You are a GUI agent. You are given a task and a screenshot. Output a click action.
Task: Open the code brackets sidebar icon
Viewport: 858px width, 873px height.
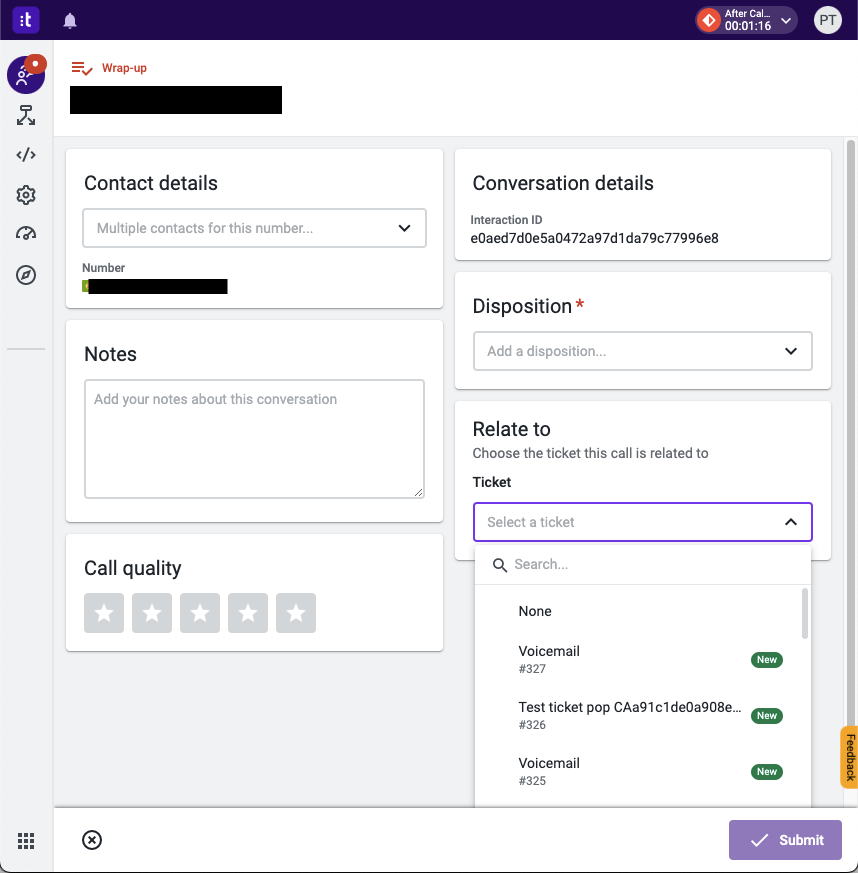(26, 155)
